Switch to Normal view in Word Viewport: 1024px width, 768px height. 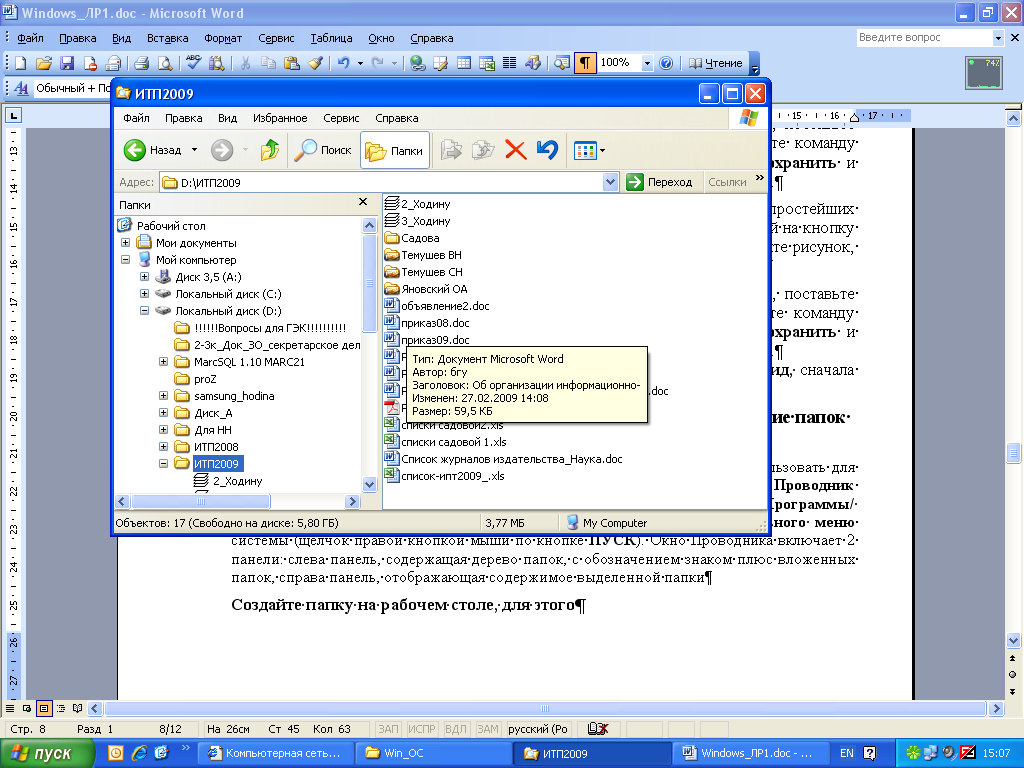coord(10,709)
